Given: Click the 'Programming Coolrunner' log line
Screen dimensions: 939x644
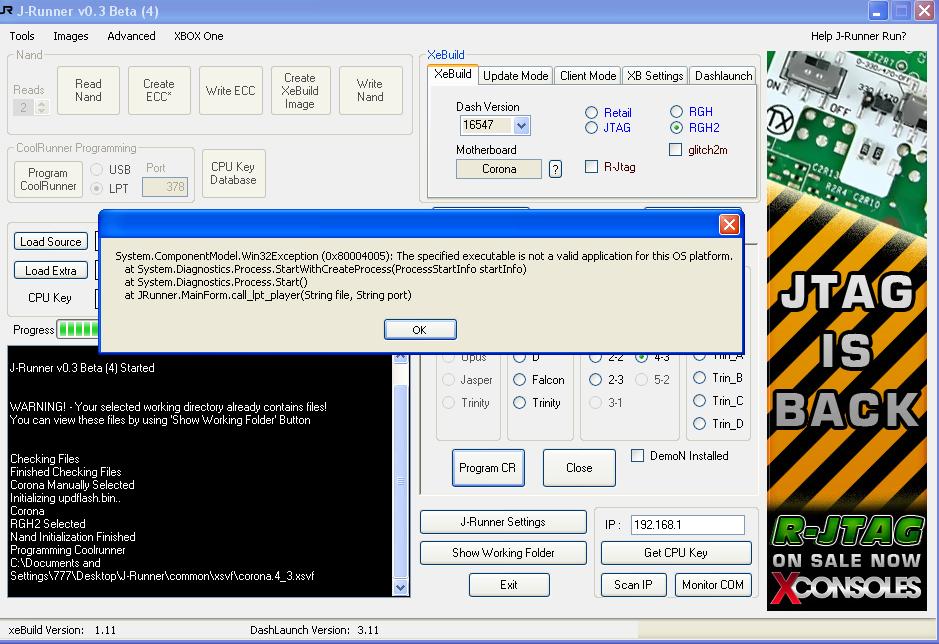Looking at the screenshot, I should click(68, 550).
